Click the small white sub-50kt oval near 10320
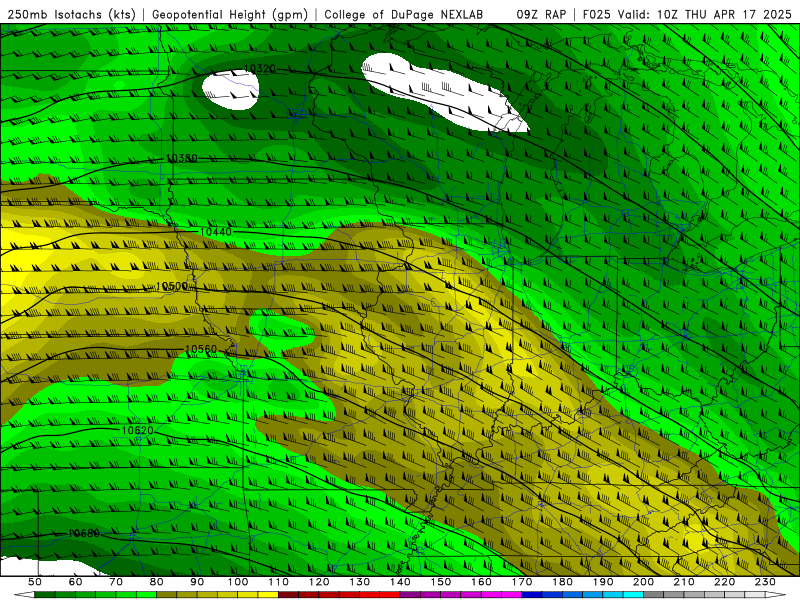 click(x=231, y=90)
